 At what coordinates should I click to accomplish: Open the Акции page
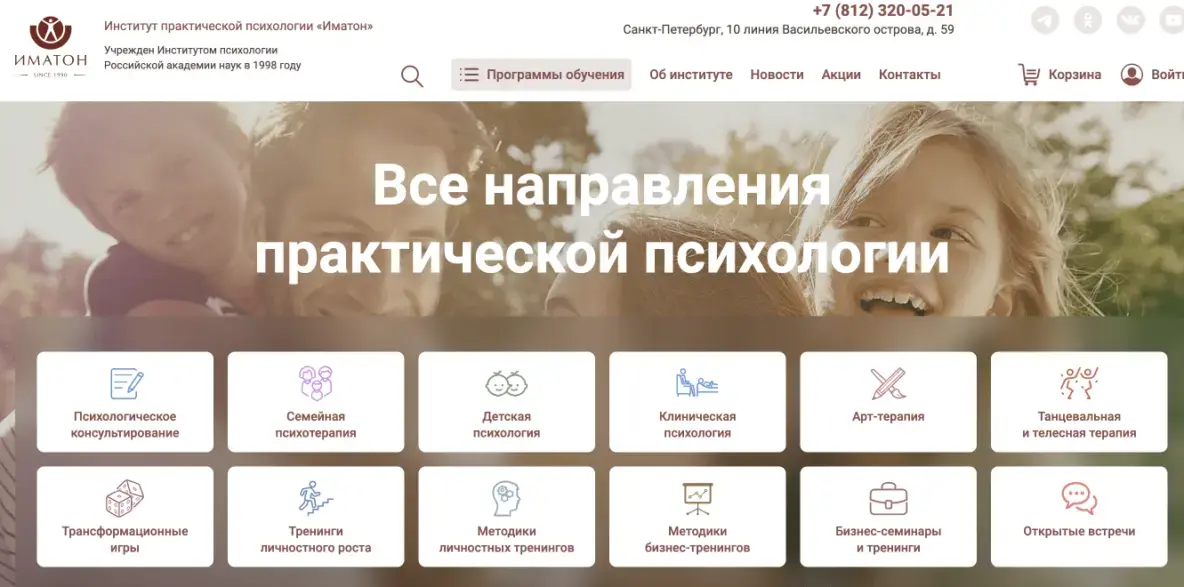coord(841,74)
